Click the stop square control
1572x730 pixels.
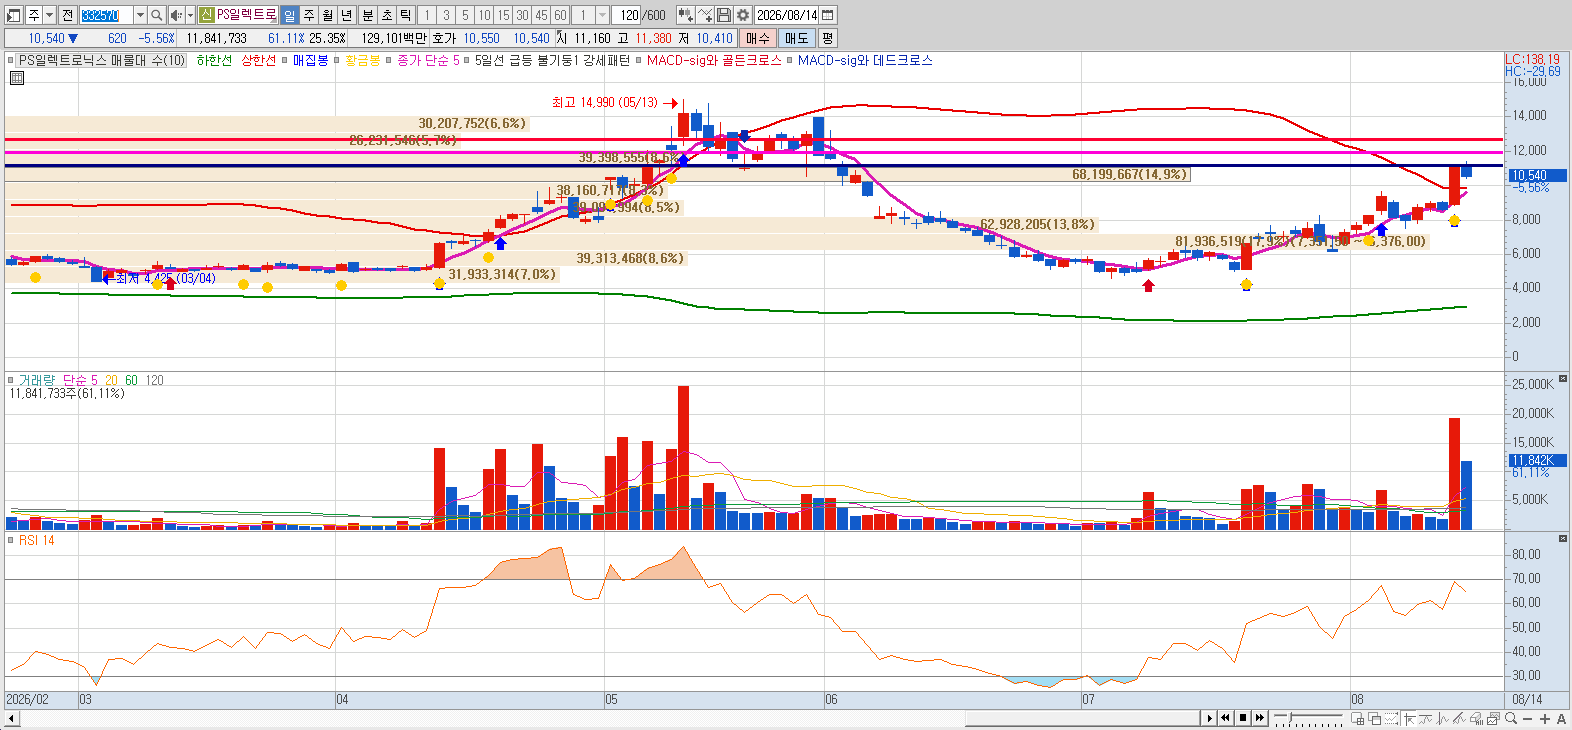pos(1243,718)
